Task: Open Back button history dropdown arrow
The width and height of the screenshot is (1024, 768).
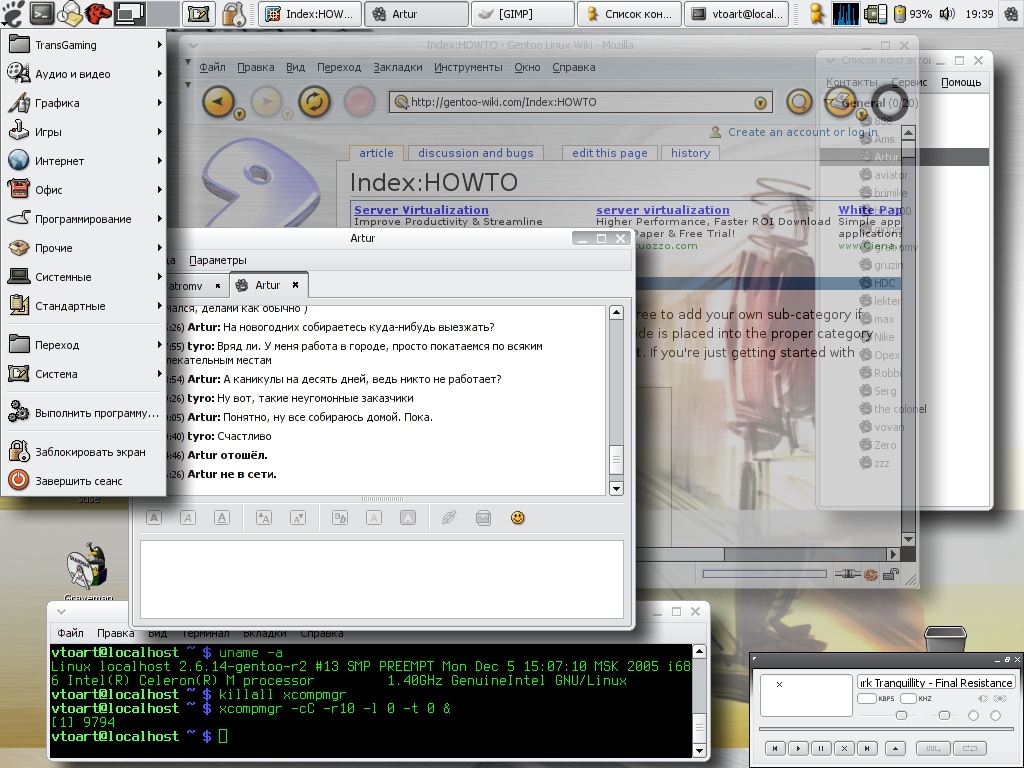Action: [x=240, y=114]
